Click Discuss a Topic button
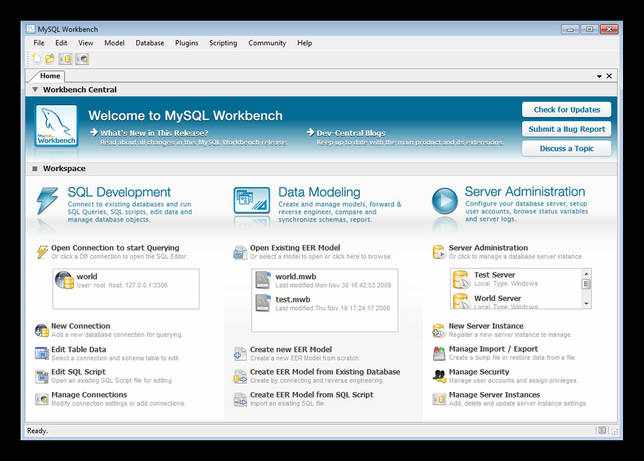 tap(567, 148)
